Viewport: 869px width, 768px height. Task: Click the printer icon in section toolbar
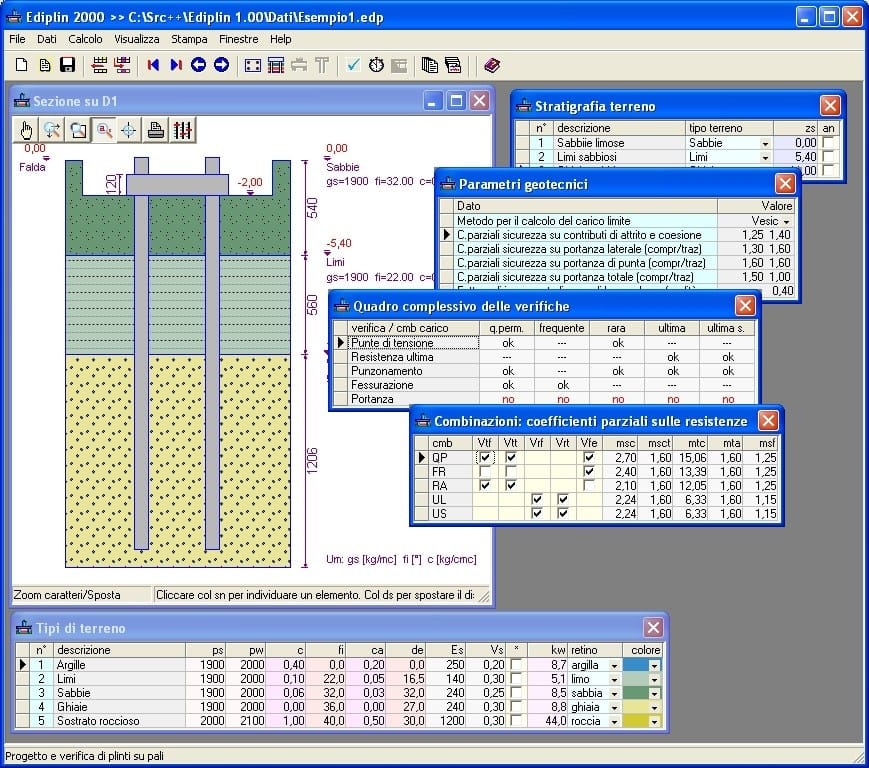(x=155, y=130)
